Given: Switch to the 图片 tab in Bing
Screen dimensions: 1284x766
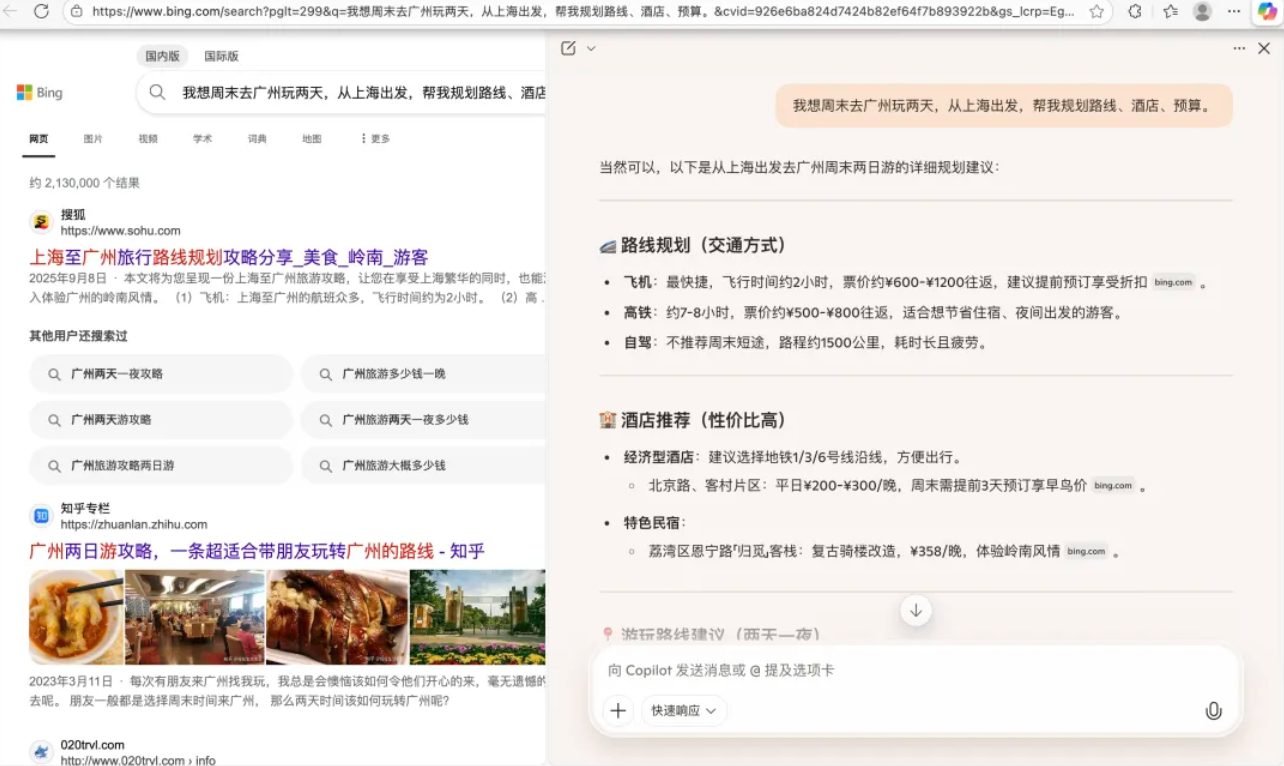Looking at the screenshot, I should tap(92, 138).
